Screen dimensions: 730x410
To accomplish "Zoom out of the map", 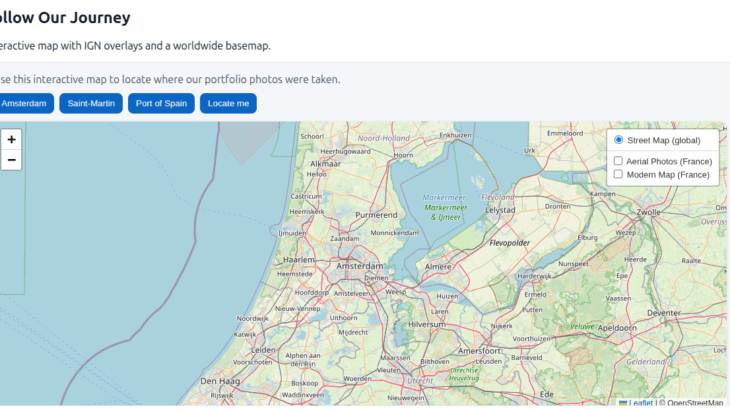I will pyautogui.click(x=11, y=160).
